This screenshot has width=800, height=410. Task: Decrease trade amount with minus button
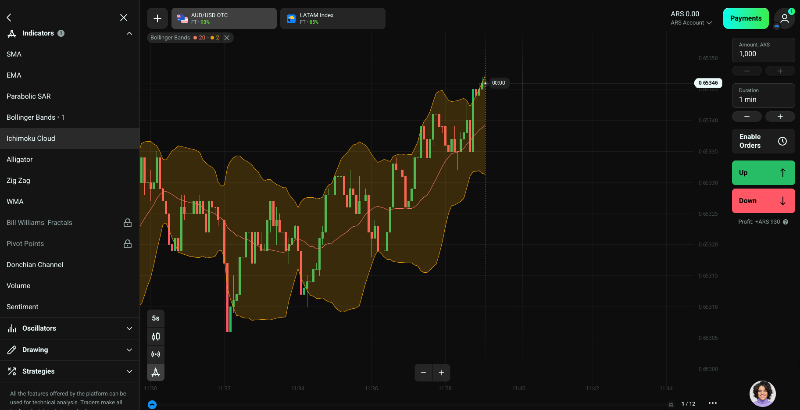point(746,71)
